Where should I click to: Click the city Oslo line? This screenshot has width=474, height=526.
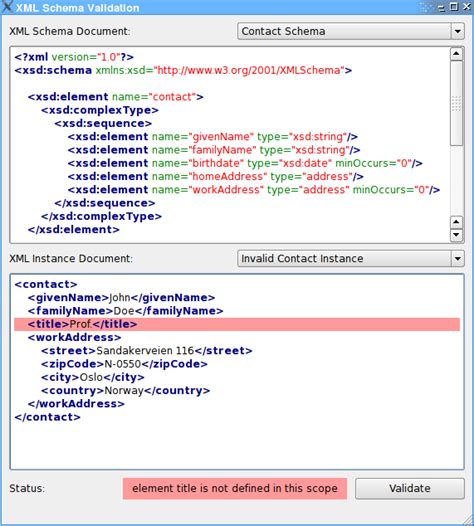pos(93,377)
